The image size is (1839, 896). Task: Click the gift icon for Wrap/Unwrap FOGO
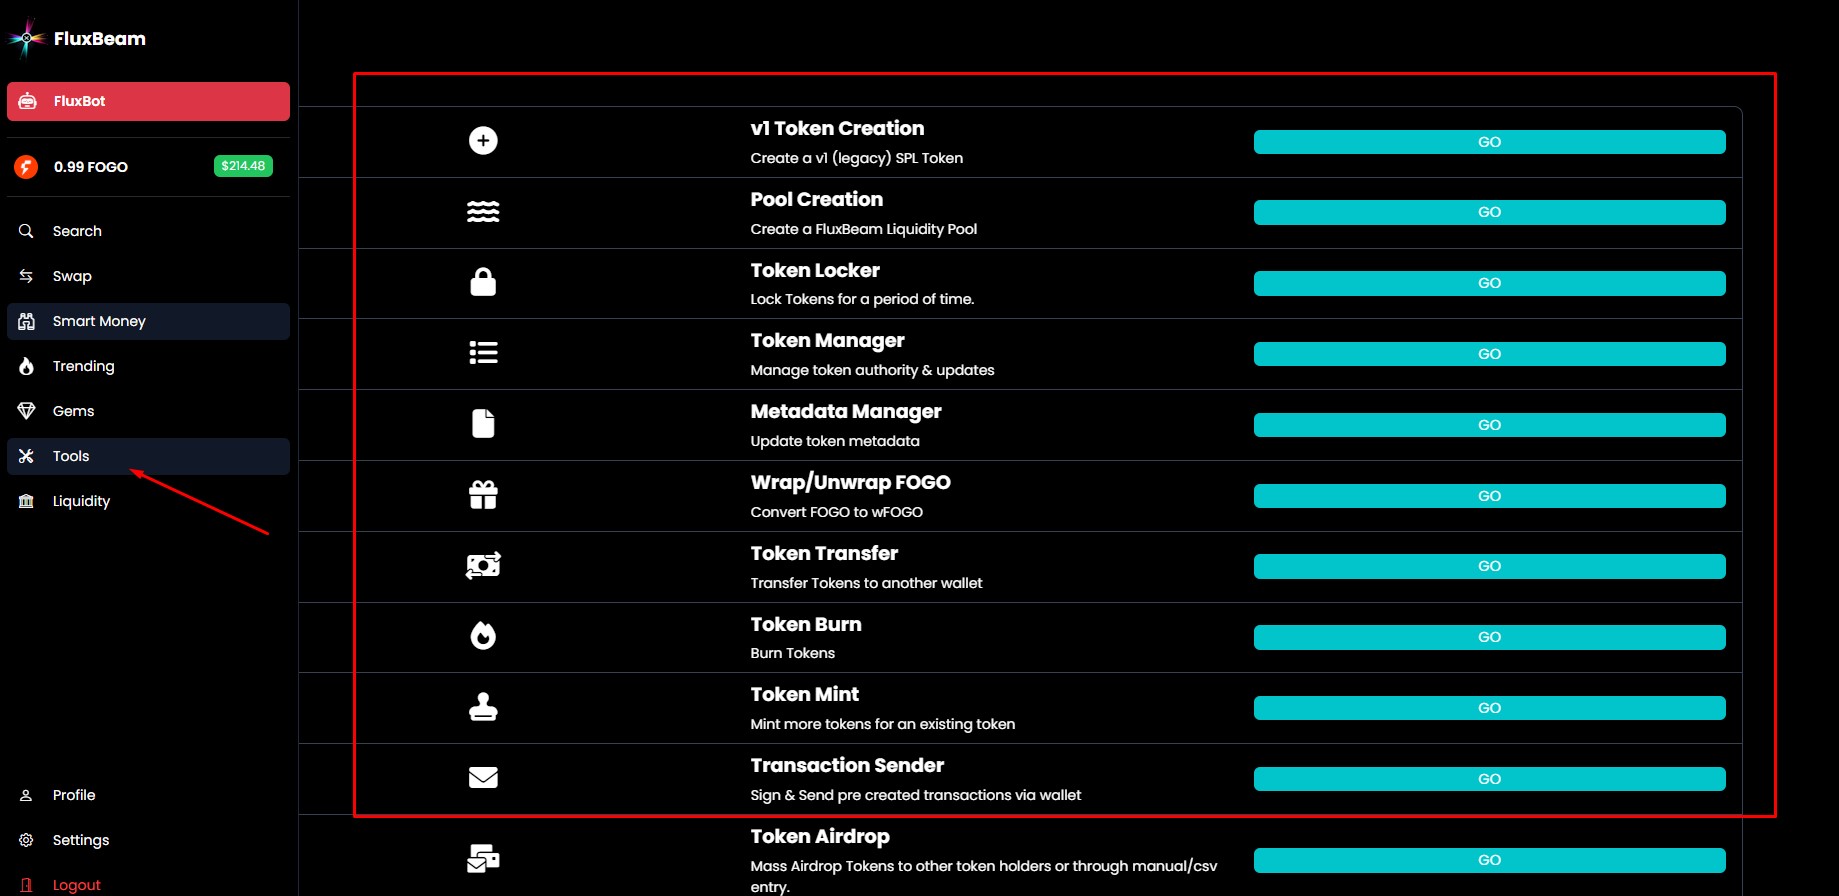[x=483, y=495]
